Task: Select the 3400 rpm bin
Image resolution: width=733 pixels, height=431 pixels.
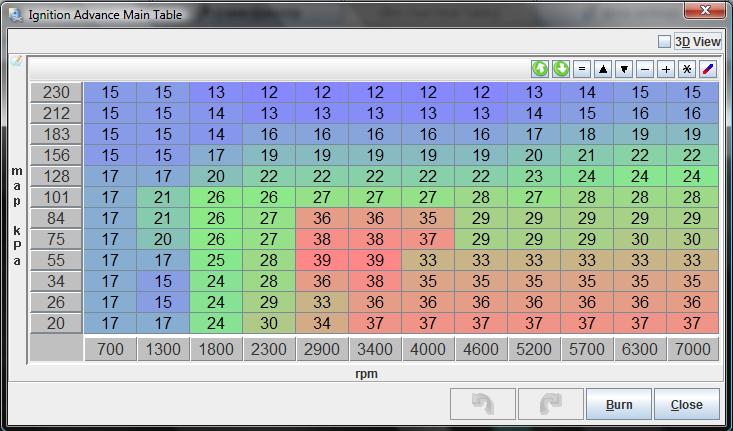Action: [375, 349]
